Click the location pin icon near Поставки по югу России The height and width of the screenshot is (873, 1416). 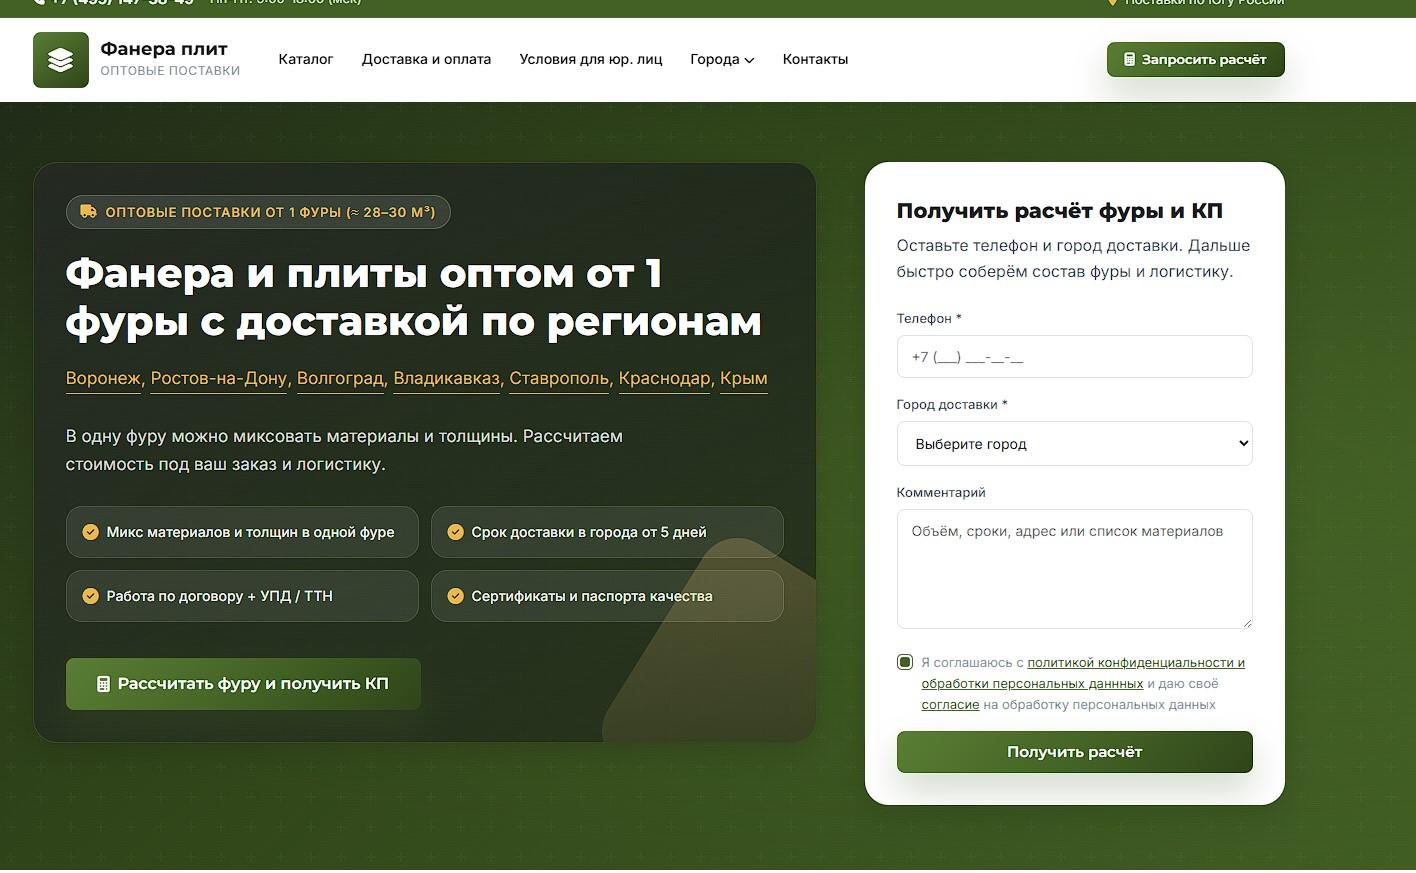(1113, 2)
